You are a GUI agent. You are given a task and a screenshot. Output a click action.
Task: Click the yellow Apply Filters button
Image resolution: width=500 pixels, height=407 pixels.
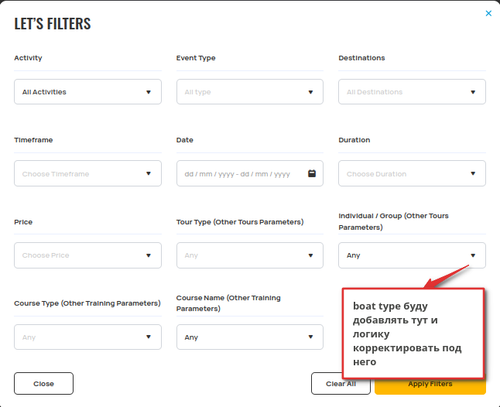(x=430, y=387)
